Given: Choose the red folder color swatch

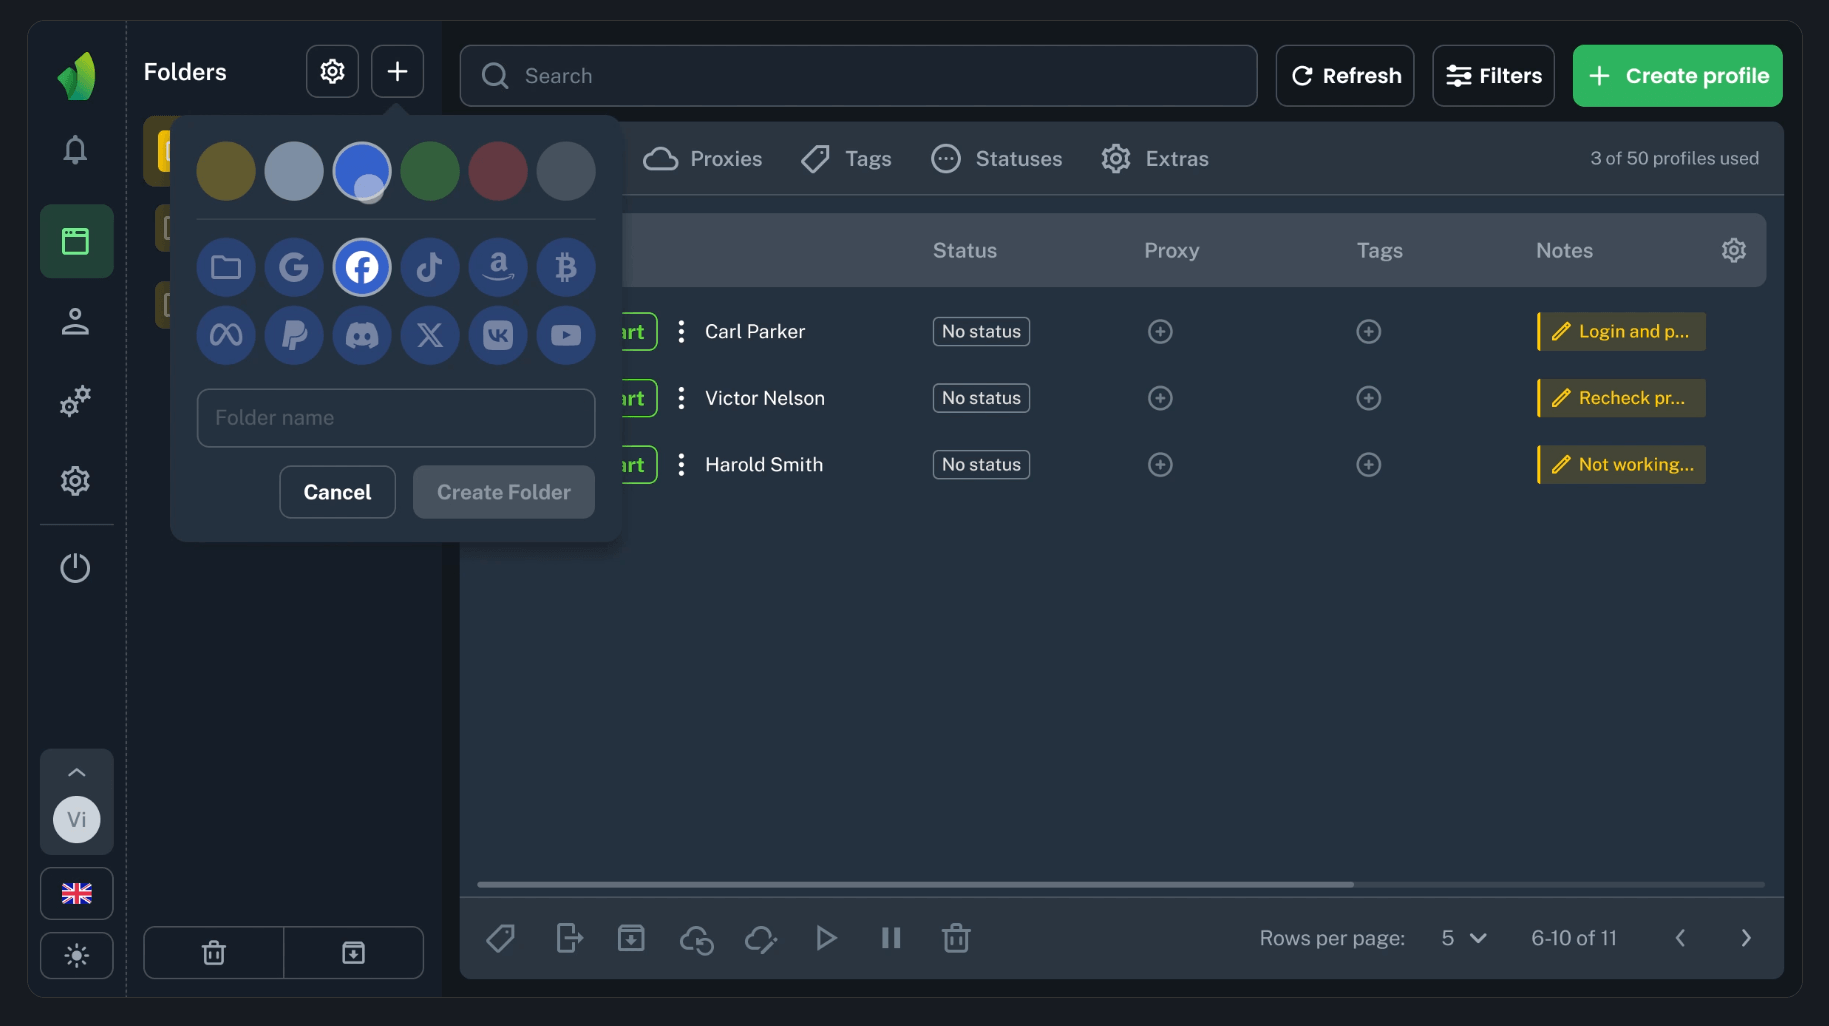Looking at the screenshot, I should 498,171.
